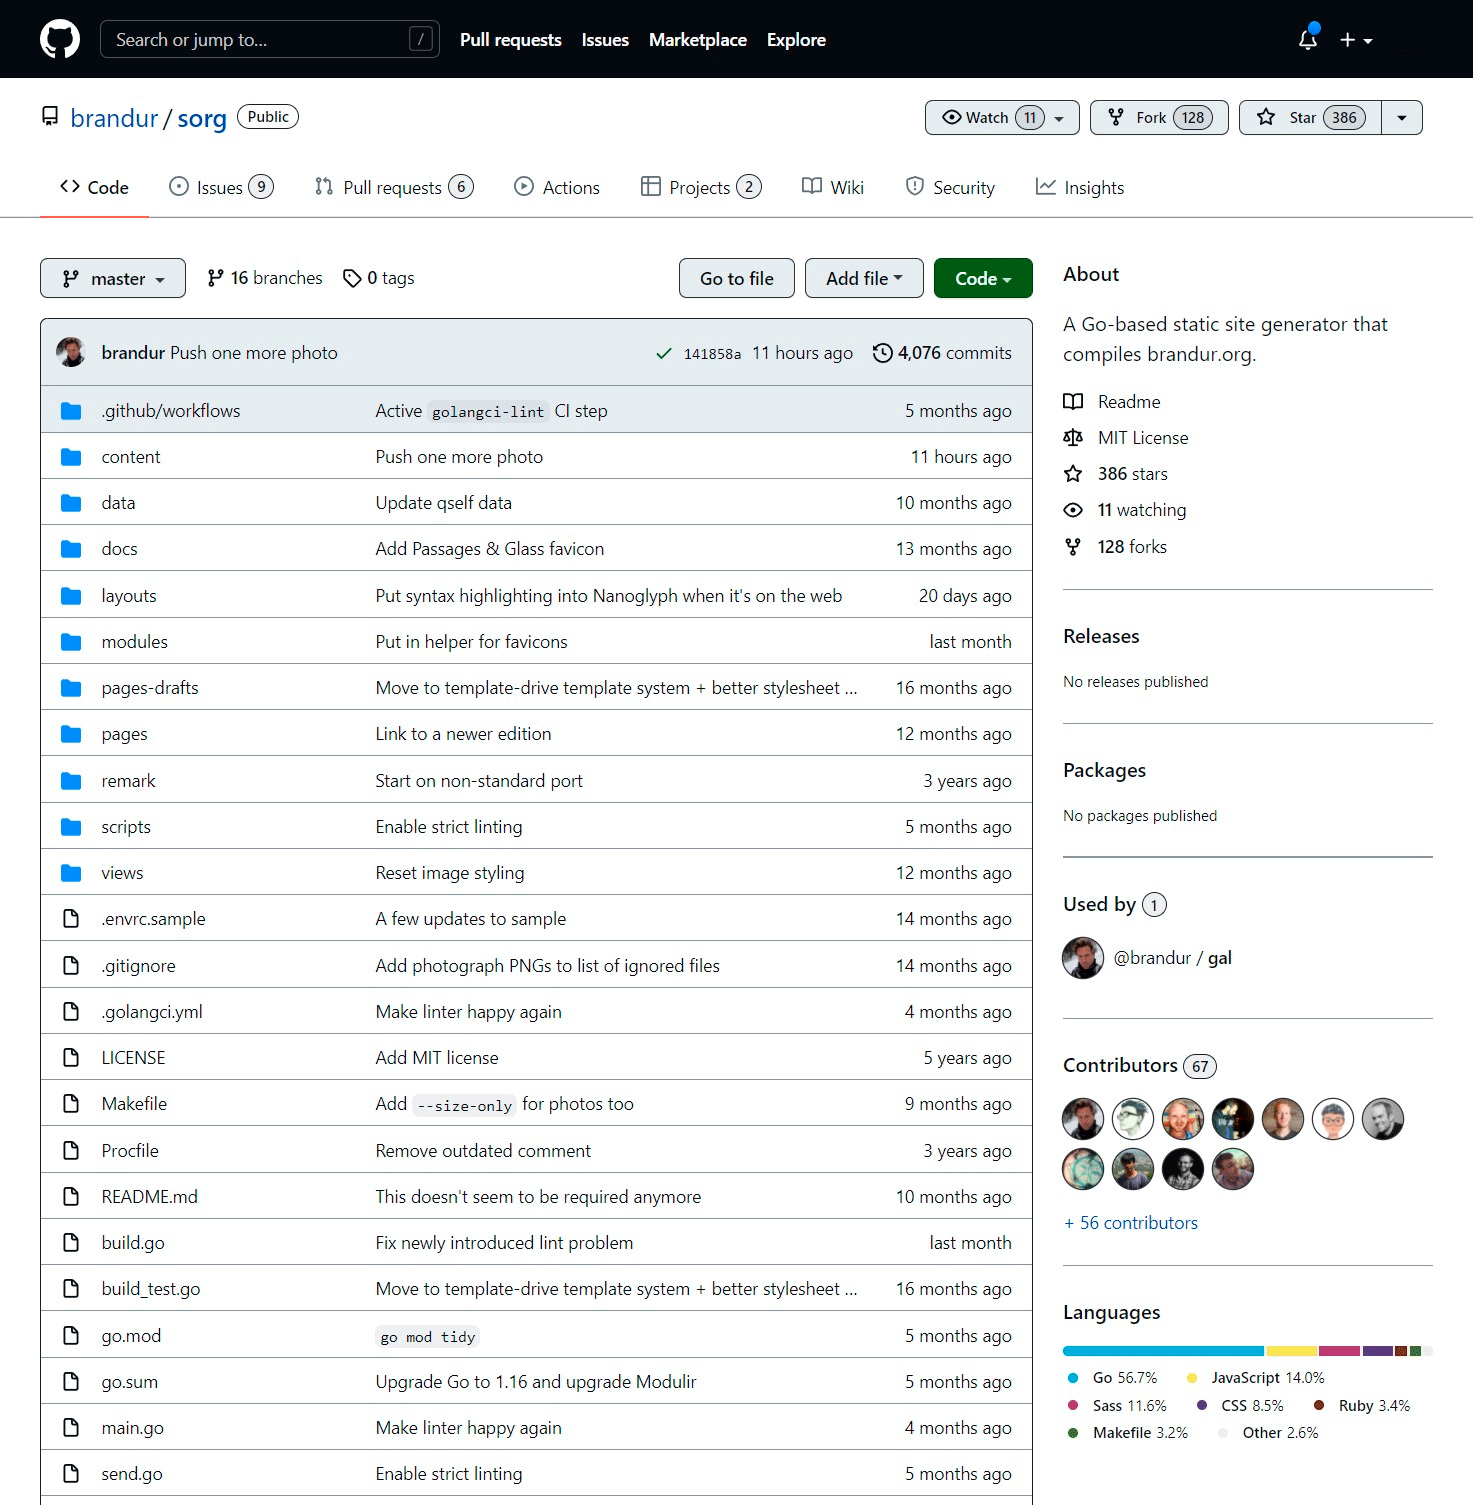This screenshot has height=1505, width=1473.
Task: Fork the repository with the Fork button
Action: 1159,118
